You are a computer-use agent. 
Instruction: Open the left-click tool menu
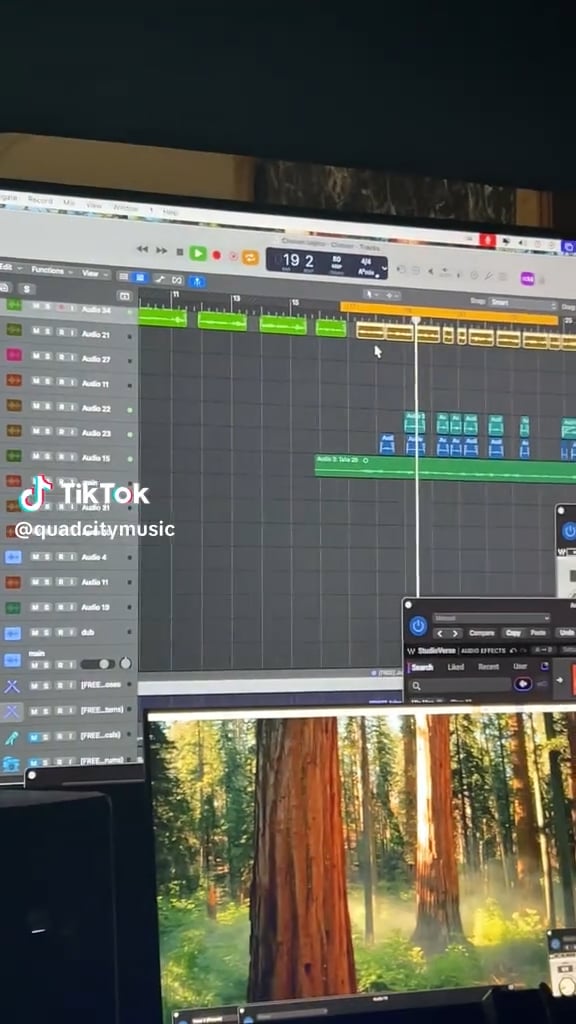coord(372,295)
